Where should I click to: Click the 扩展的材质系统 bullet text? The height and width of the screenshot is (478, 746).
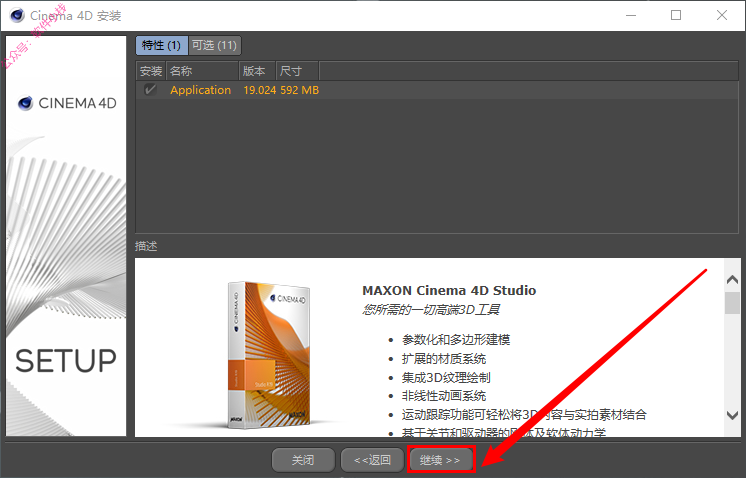pos(444,359)
